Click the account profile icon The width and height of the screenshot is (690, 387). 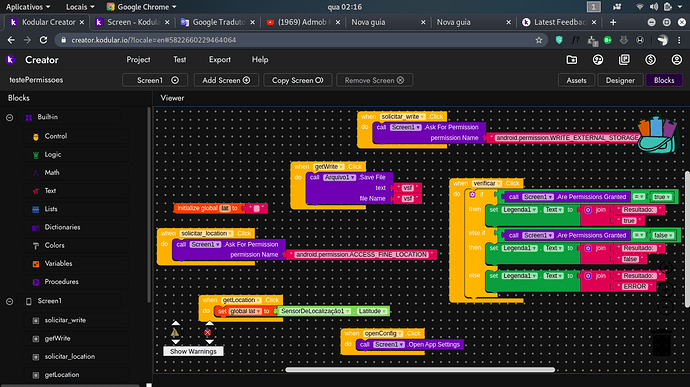coord(676,60)
